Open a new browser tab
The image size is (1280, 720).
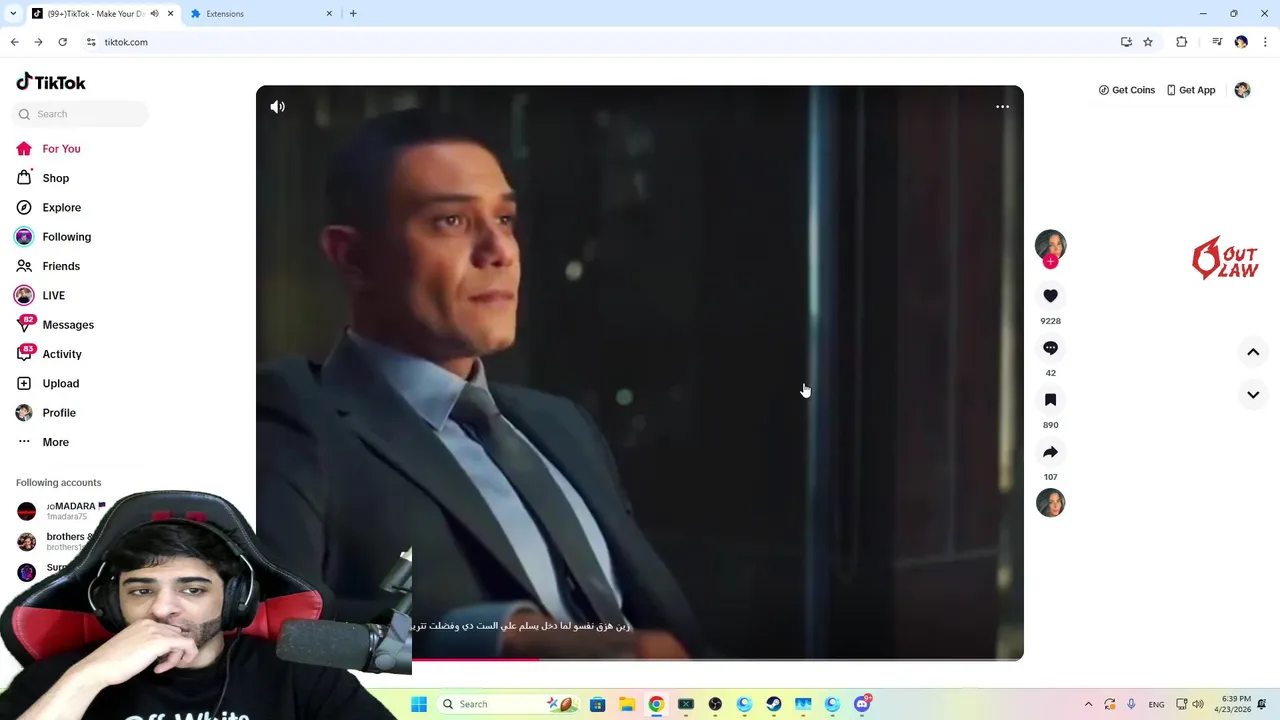(x=353, y=14)
